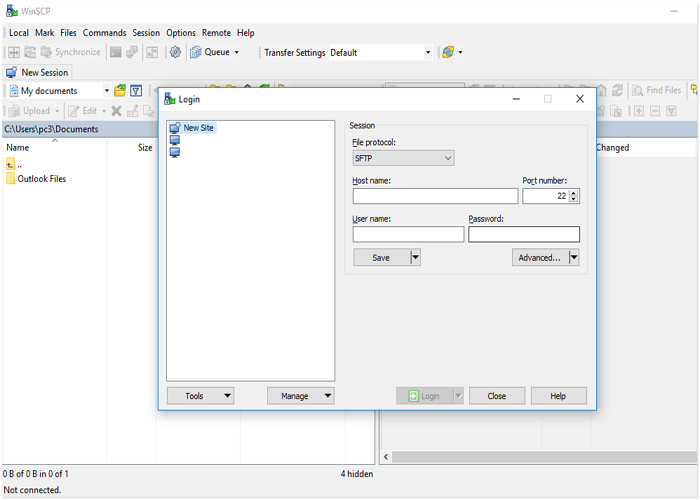Click the remote panel home directory icon
This screenshot has width=700, height=500.
tap(602, 90)
